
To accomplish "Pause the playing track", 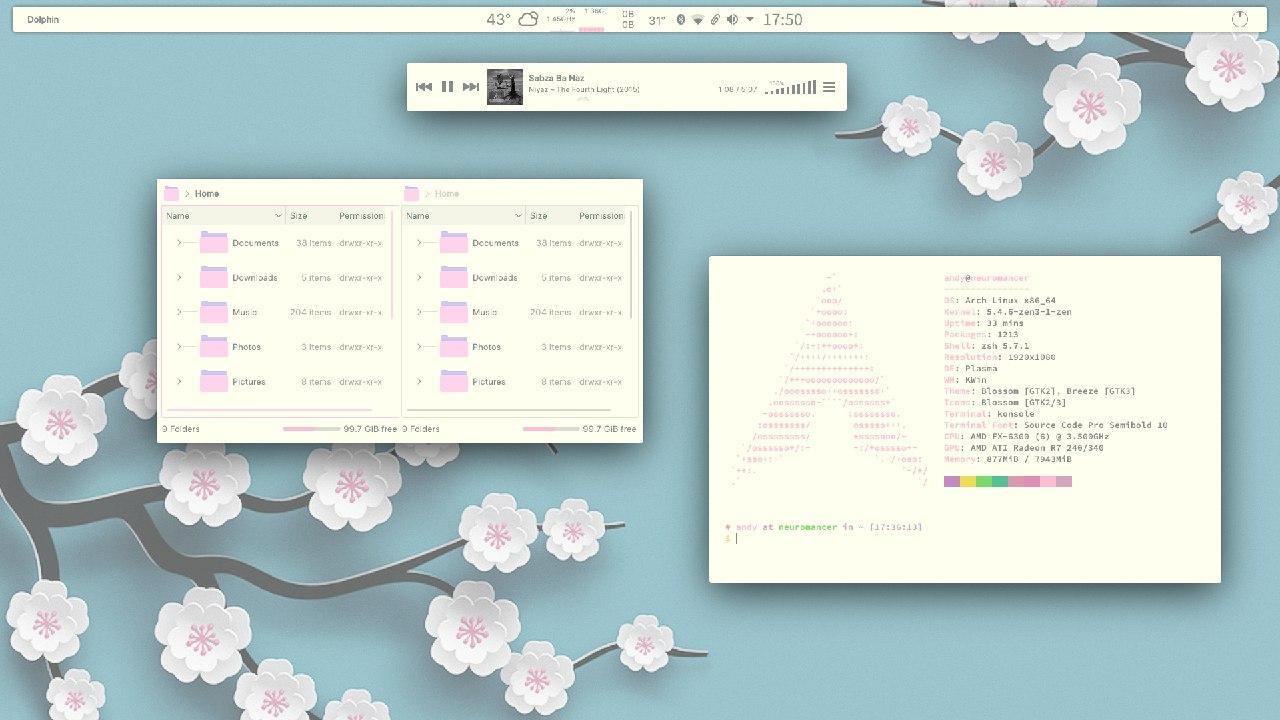I will coord(447,87).
